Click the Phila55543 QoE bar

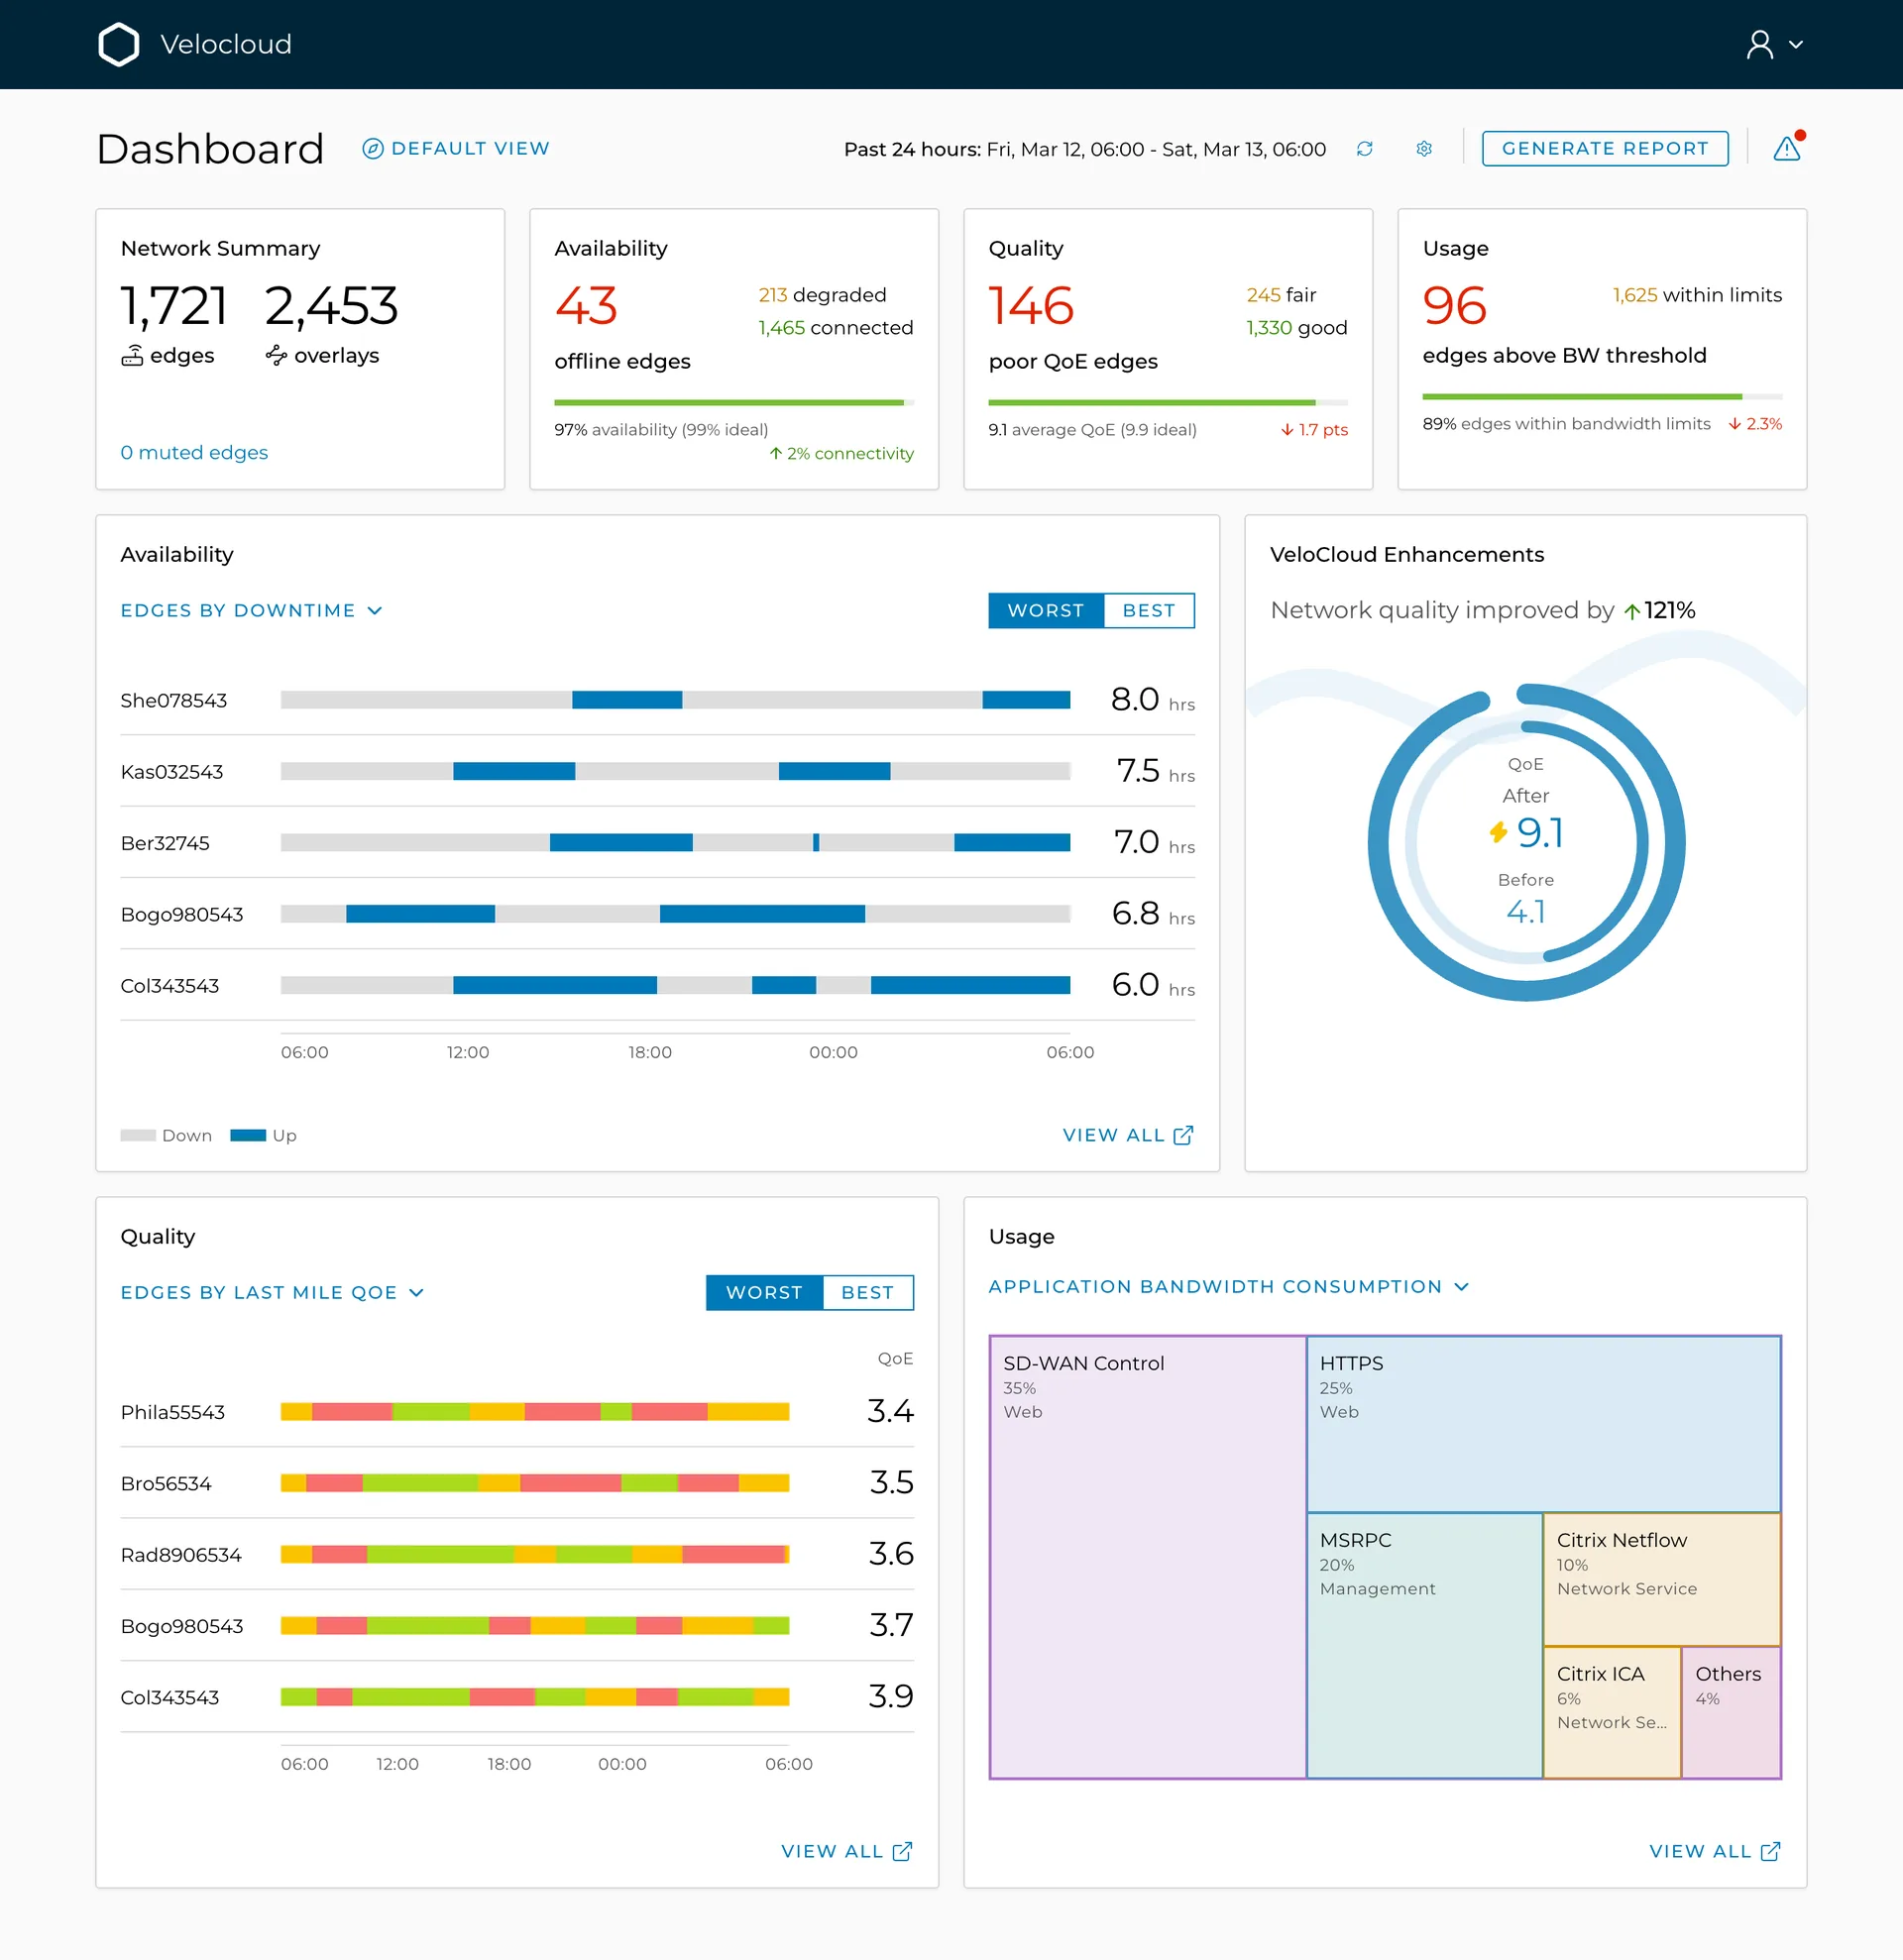(535, 1412)
